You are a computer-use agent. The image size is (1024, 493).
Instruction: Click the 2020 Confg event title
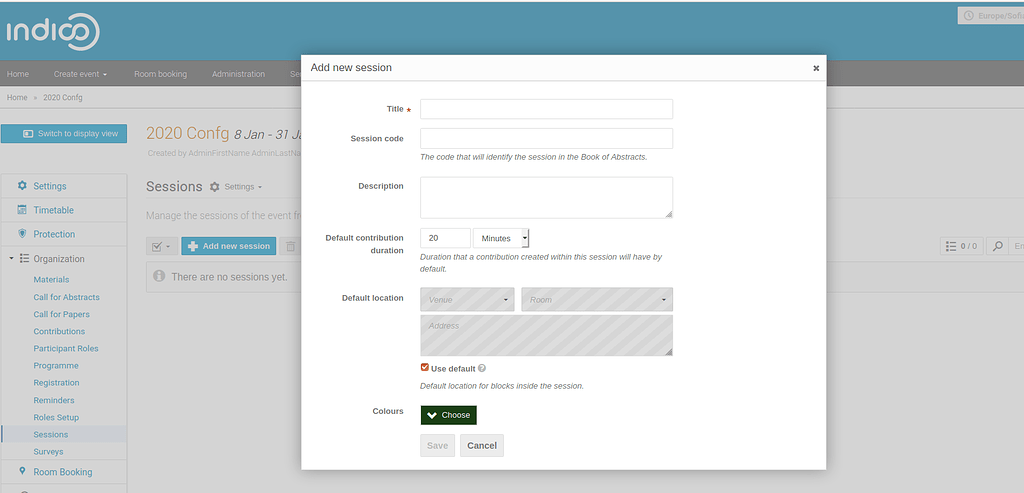187,134
